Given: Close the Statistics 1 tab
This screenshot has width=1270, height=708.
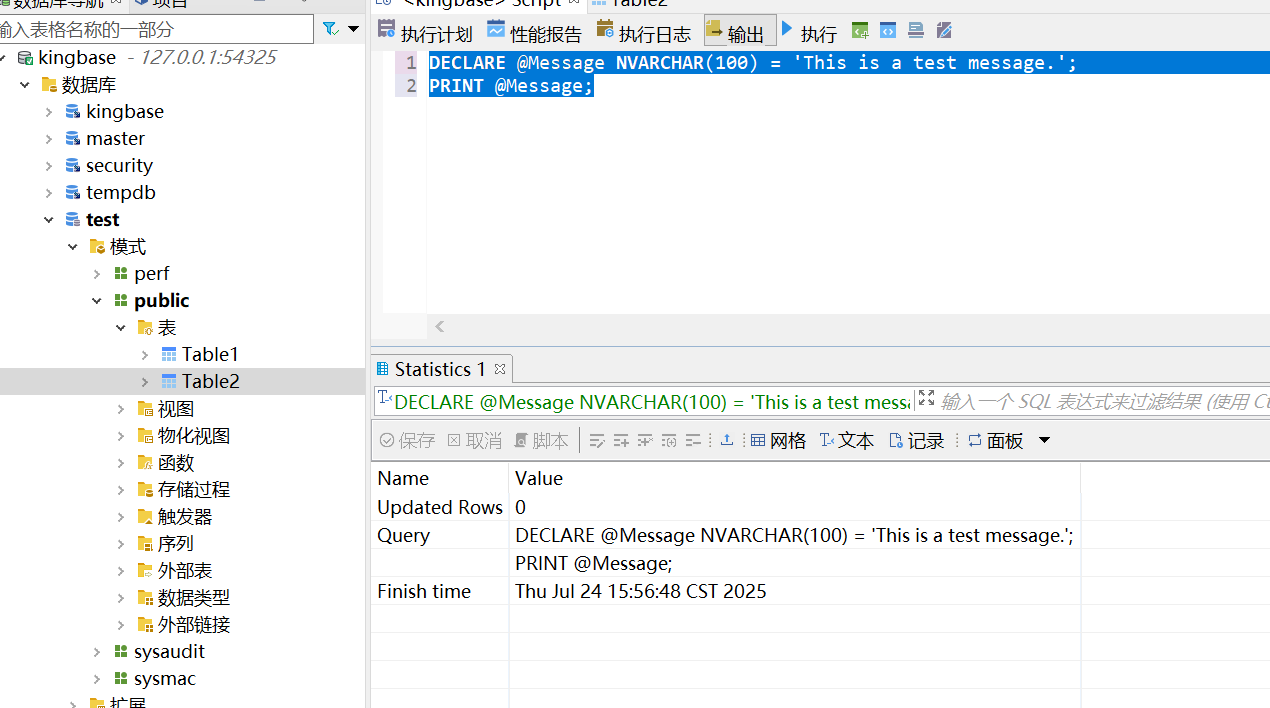Looking at the screenshot, I should [500, 369].
